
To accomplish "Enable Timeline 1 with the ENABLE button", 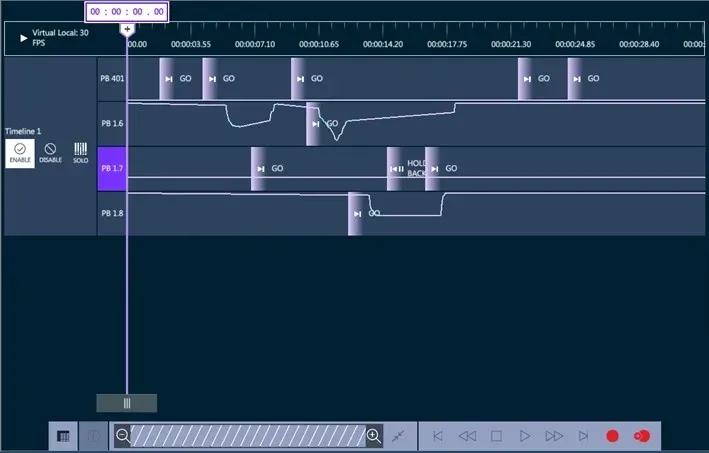I will (20, 153).
